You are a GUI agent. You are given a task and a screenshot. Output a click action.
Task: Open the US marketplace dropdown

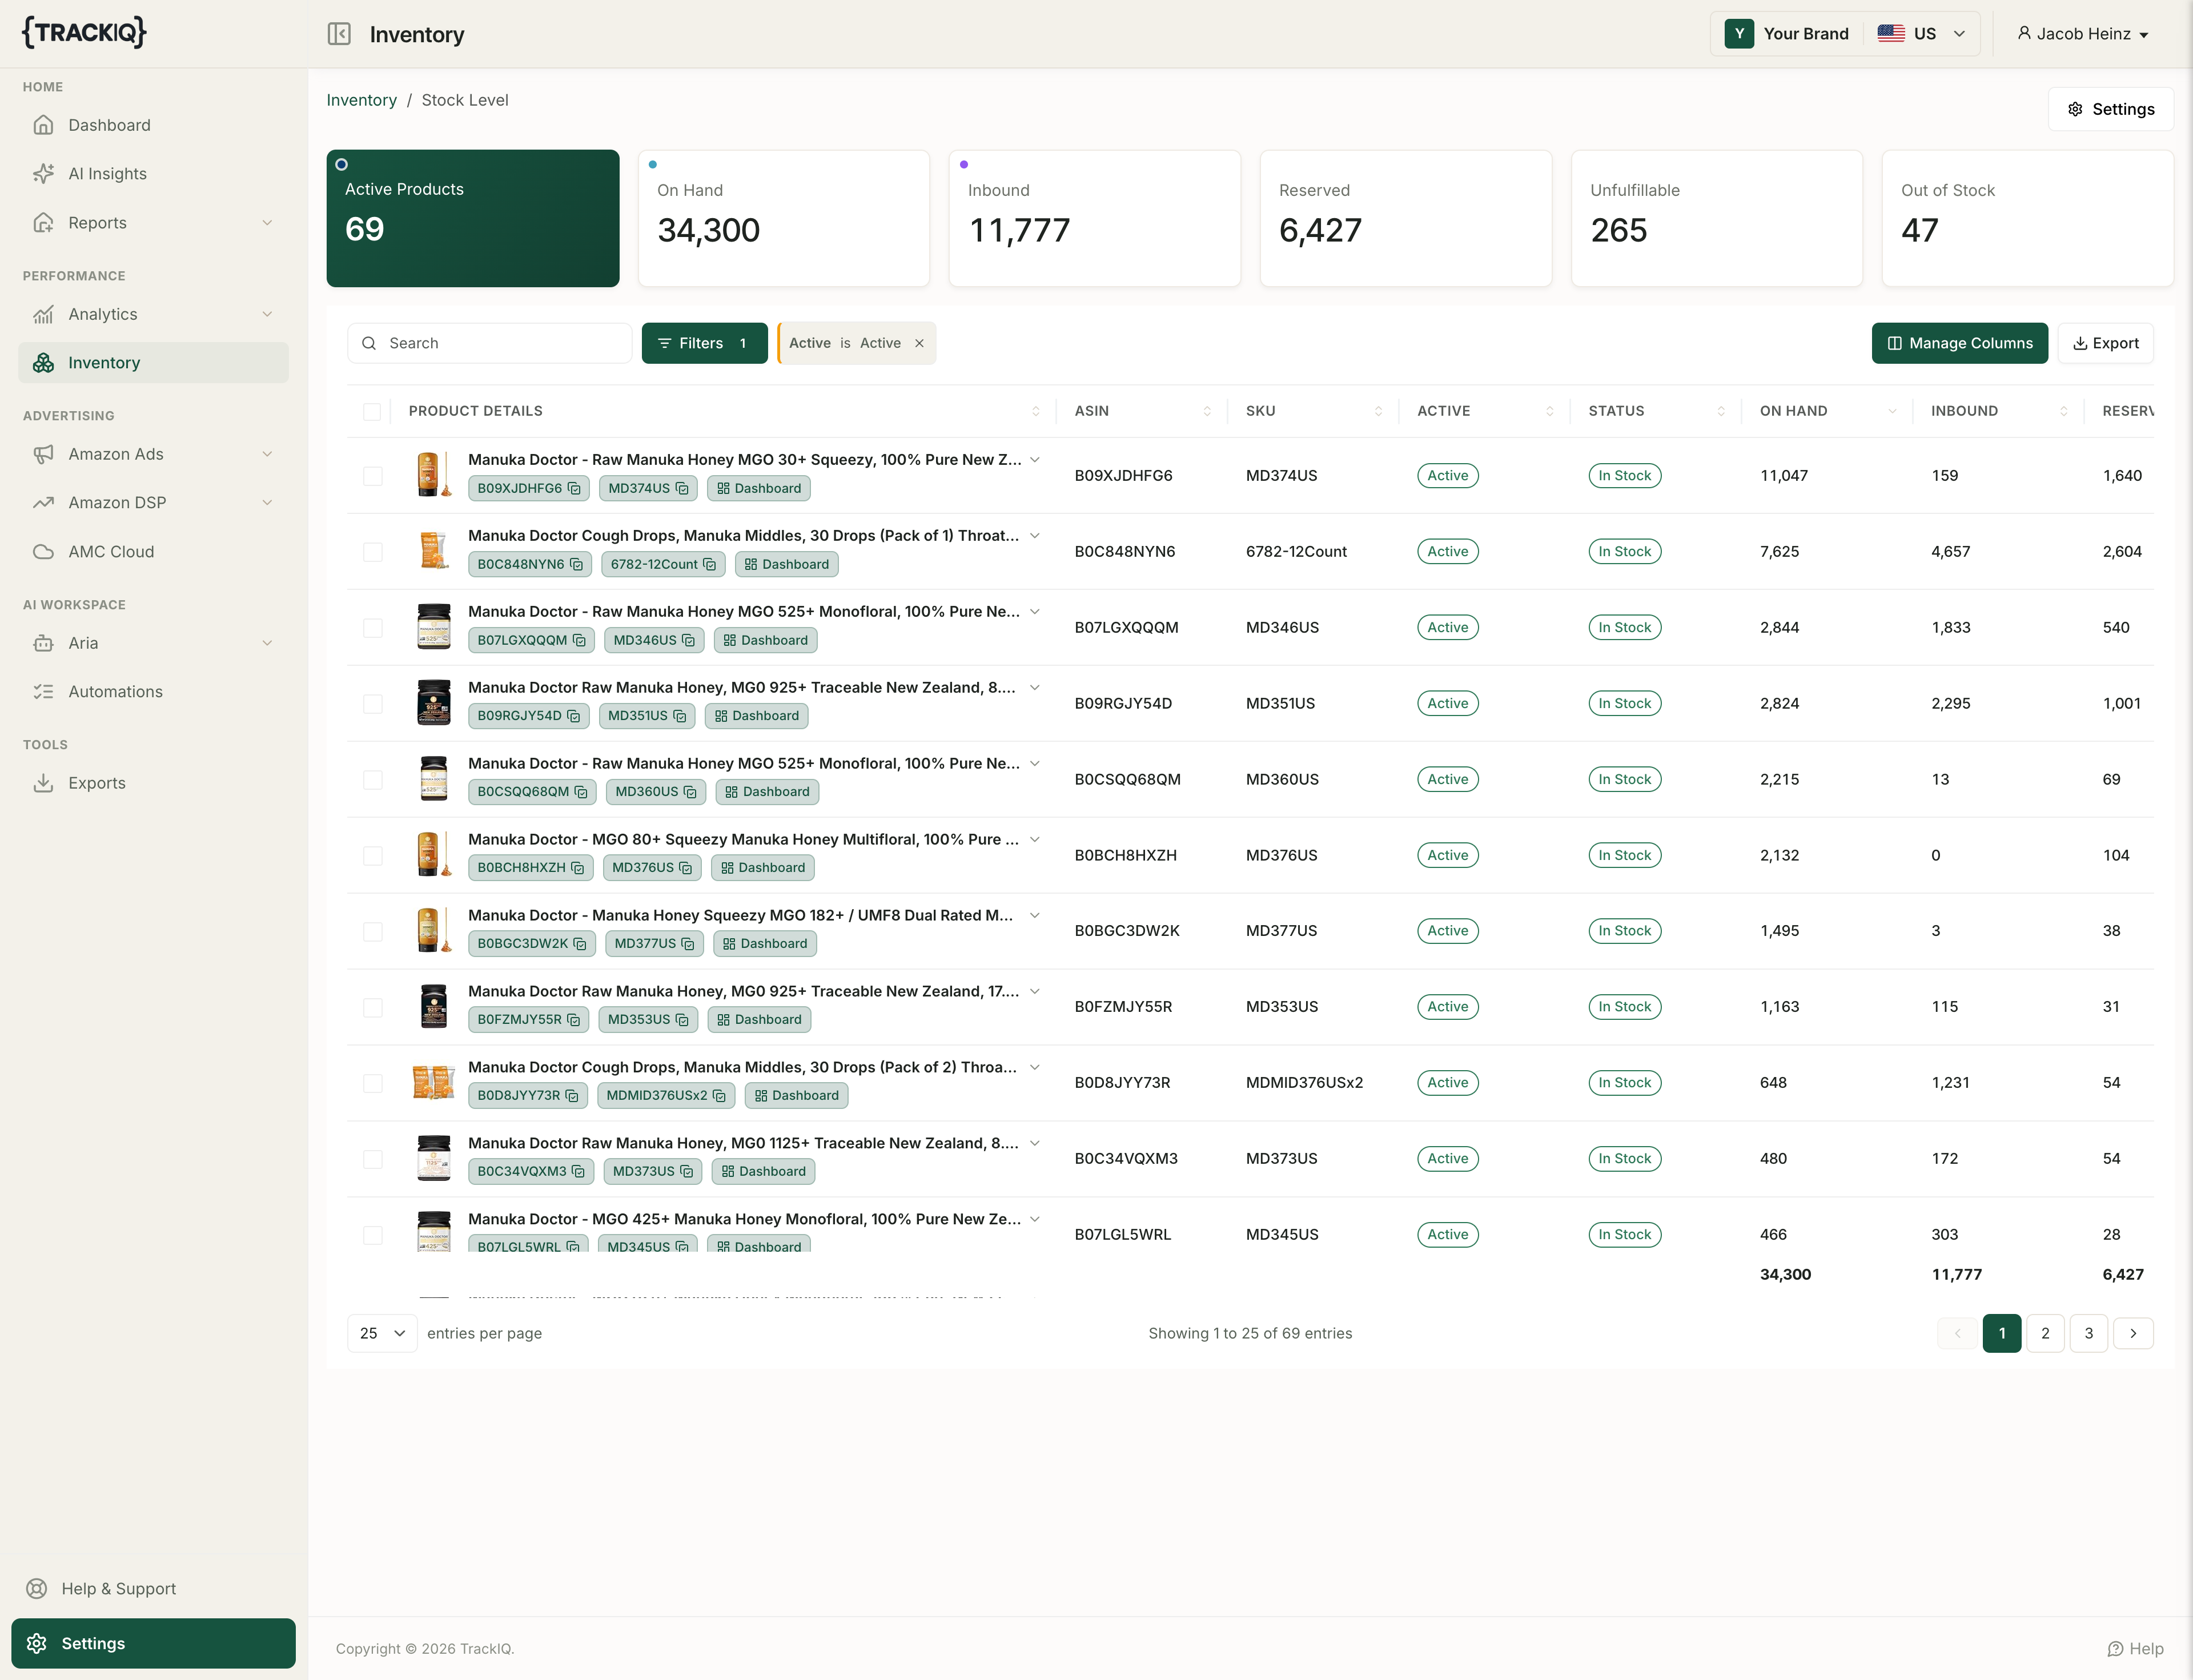point(1921,34)
